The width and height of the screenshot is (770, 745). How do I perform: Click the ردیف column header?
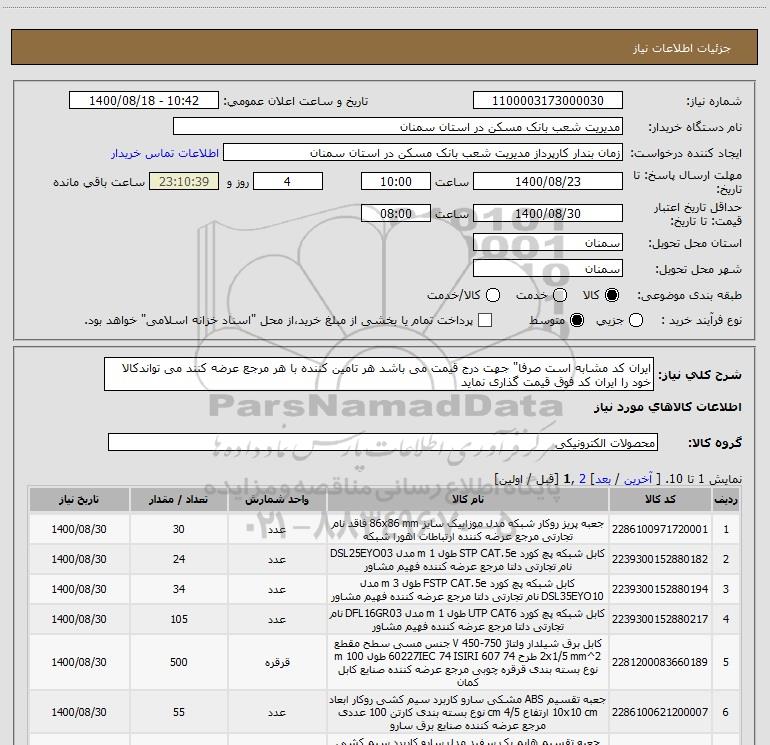coord(726,499)
